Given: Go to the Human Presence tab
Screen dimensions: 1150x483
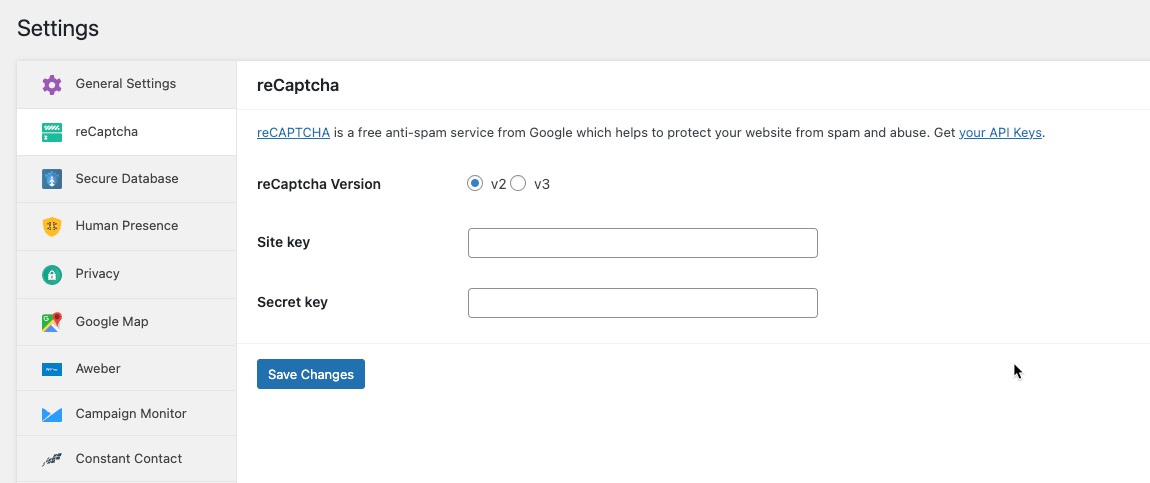Looking at the screenshot, I should click(127, 226).
